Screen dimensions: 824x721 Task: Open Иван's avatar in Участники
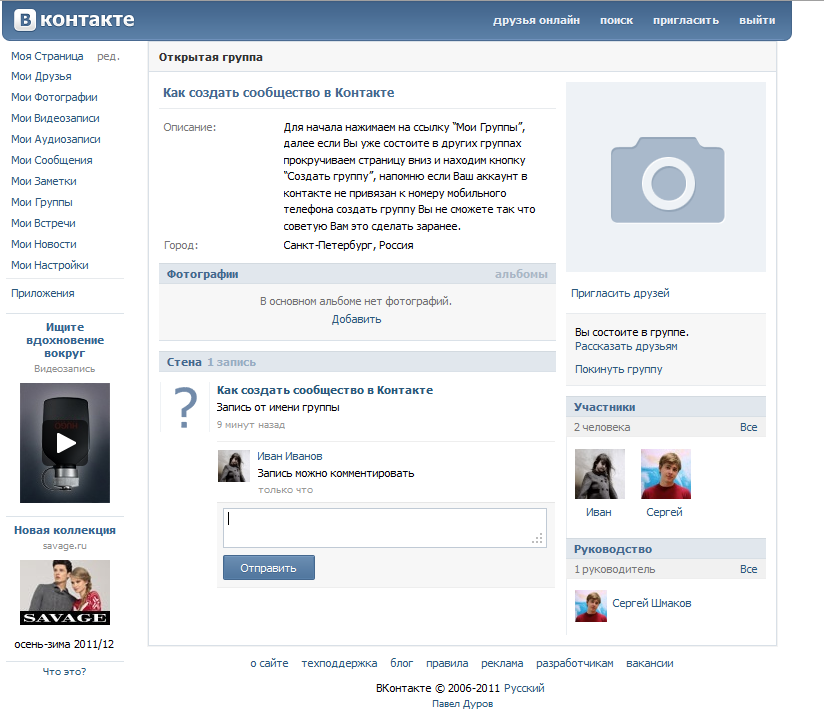click(x=599, y=474)
